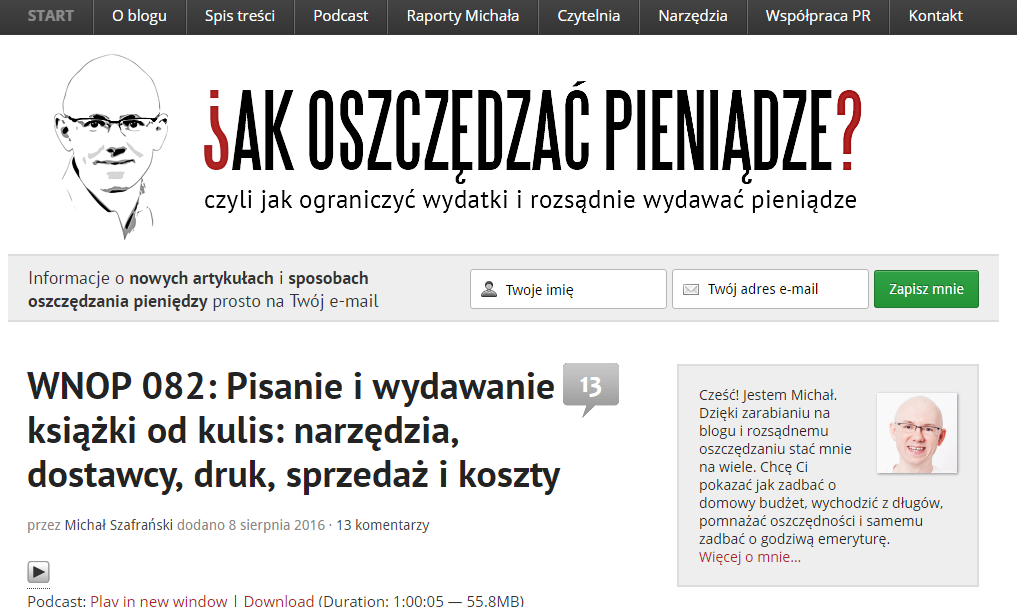1017x607 pixels.
Task: Submit with the Zapisz mnie button
Action: click(926, 289)
